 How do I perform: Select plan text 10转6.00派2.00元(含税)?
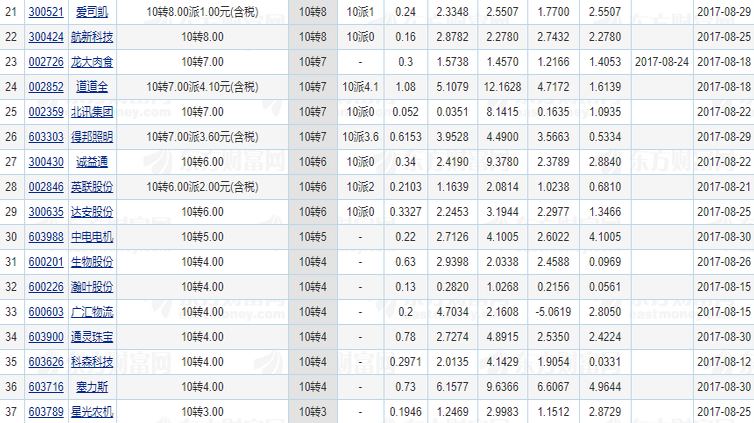(x=202, y=187)
